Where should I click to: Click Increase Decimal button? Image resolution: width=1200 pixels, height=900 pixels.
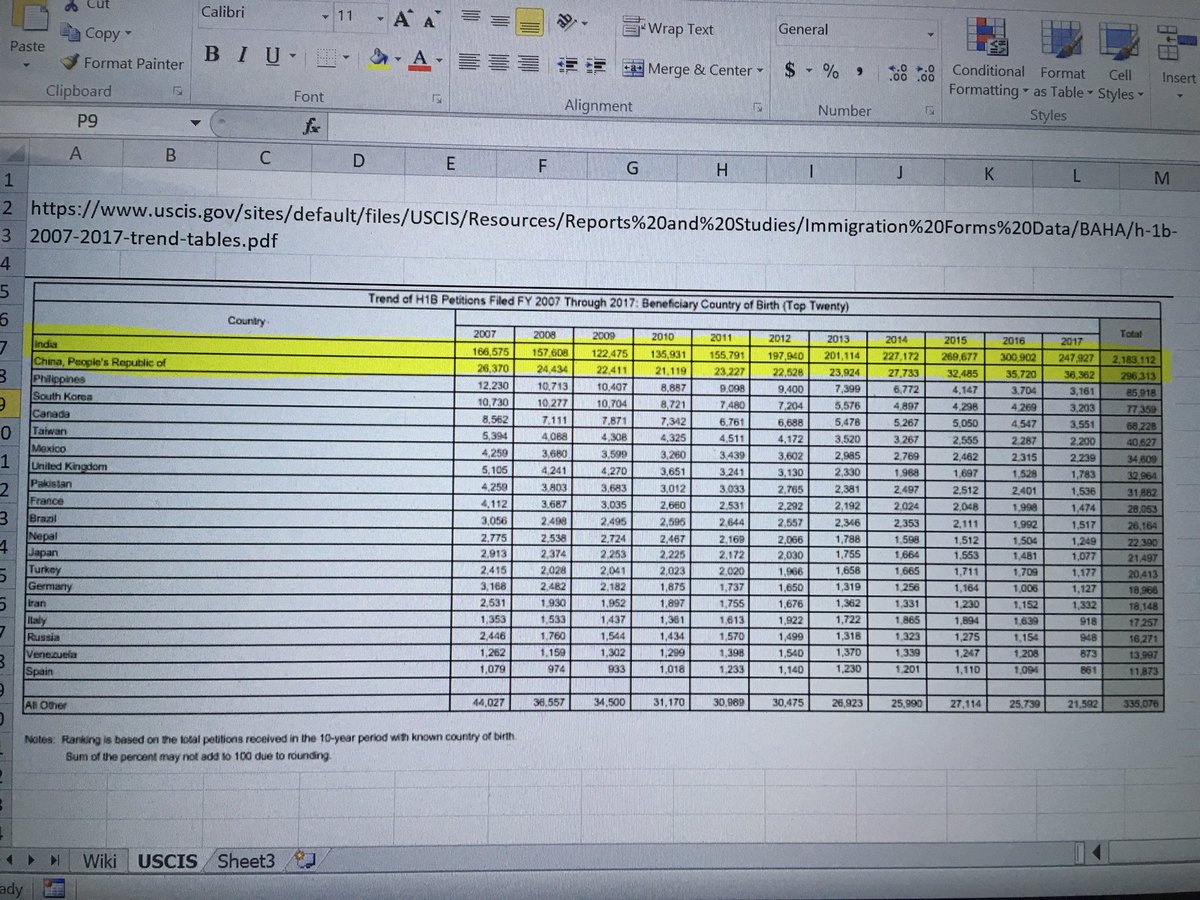click(897, 74)
